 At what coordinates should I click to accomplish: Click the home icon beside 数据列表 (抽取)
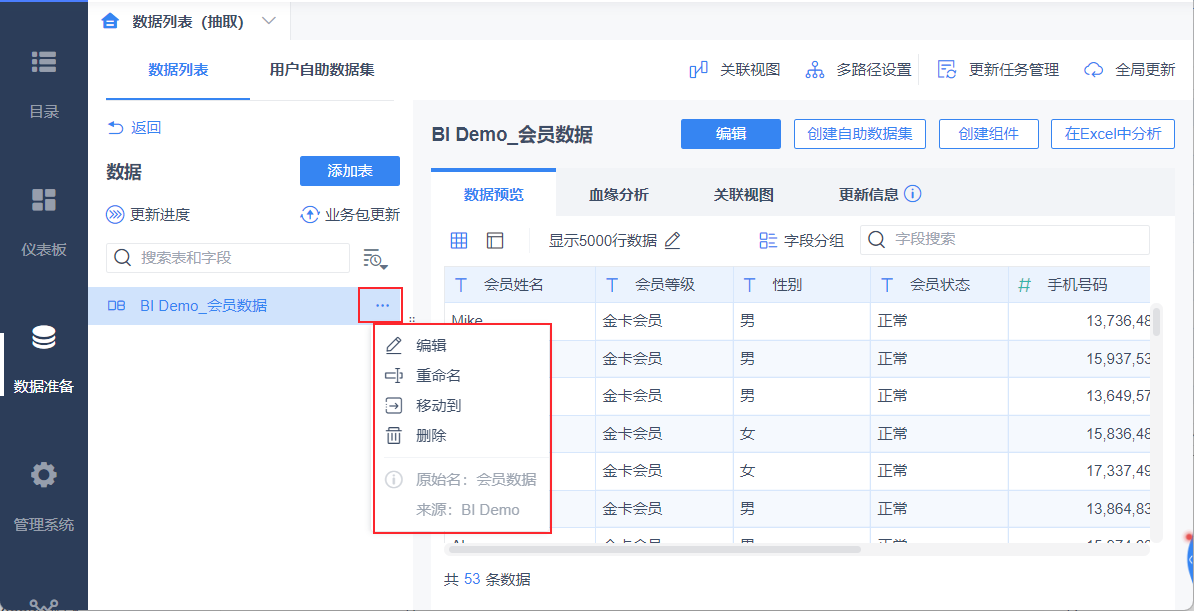tap(110, 21)
